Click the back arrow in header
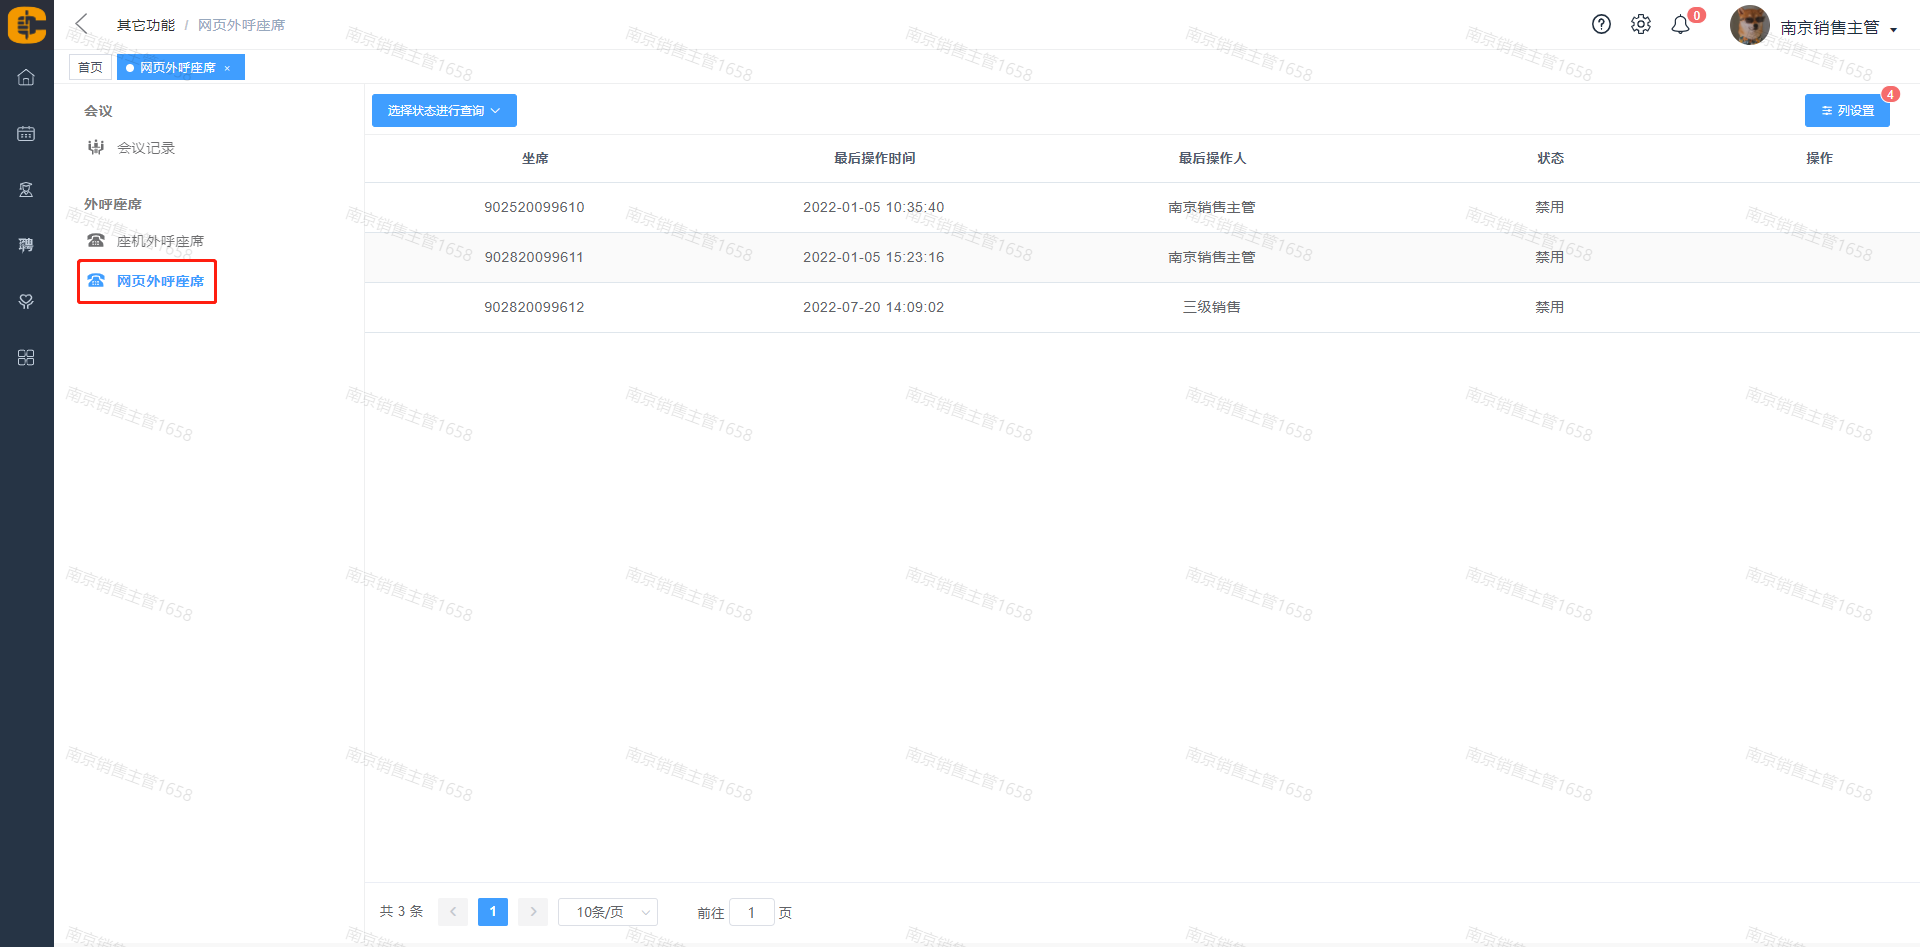Screen dimensions: 1920x947 click(82, 24)
